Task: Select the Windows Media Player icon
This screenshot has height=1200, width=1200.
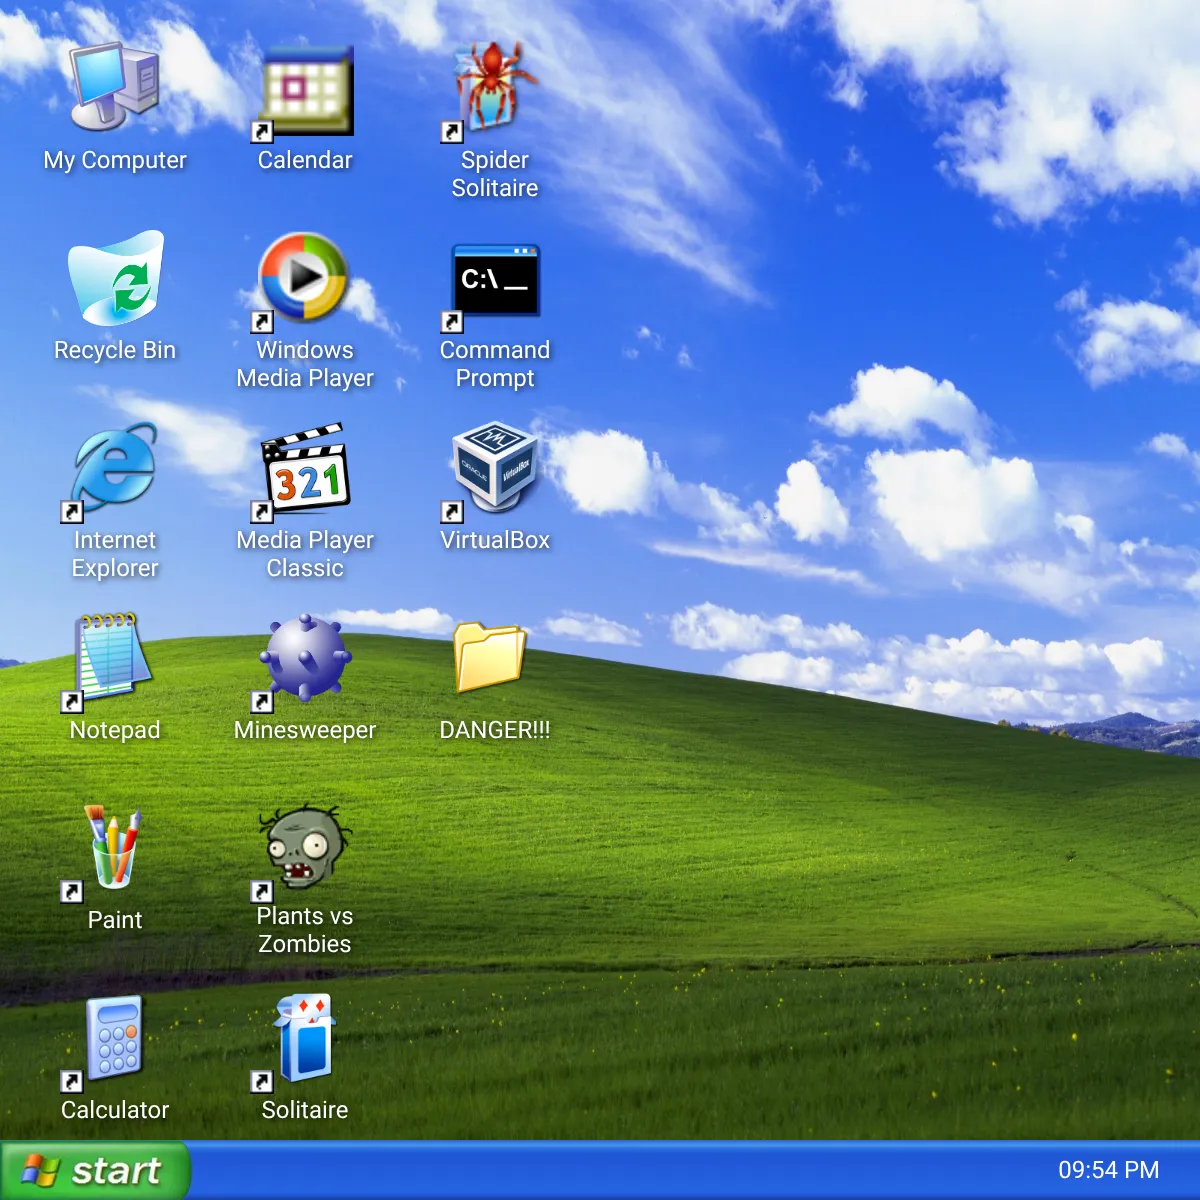Action: 304,279
